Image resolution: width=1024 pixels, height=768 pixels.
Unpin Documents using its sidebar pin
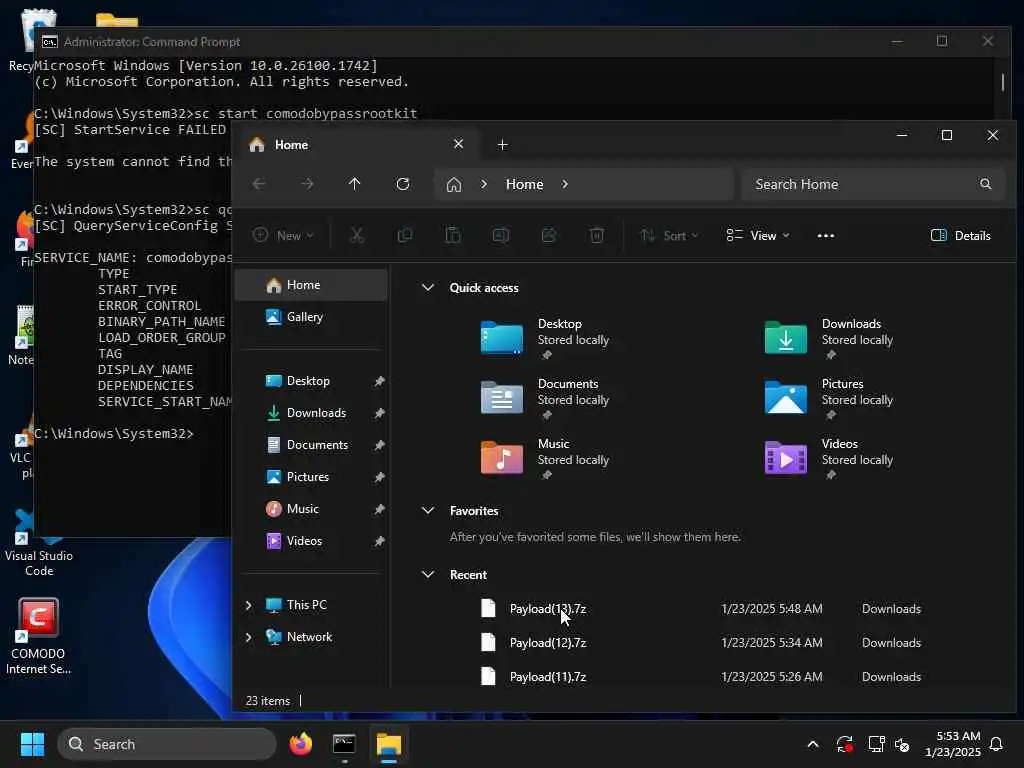click(379, 445)
